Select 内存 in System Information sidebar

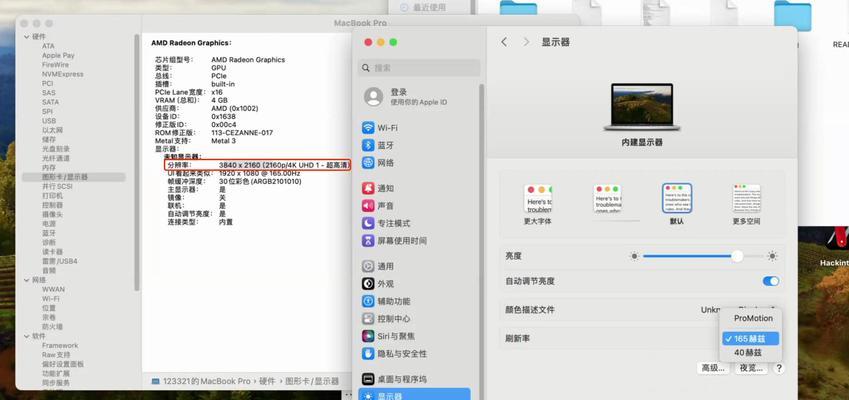tap(49, 168)
